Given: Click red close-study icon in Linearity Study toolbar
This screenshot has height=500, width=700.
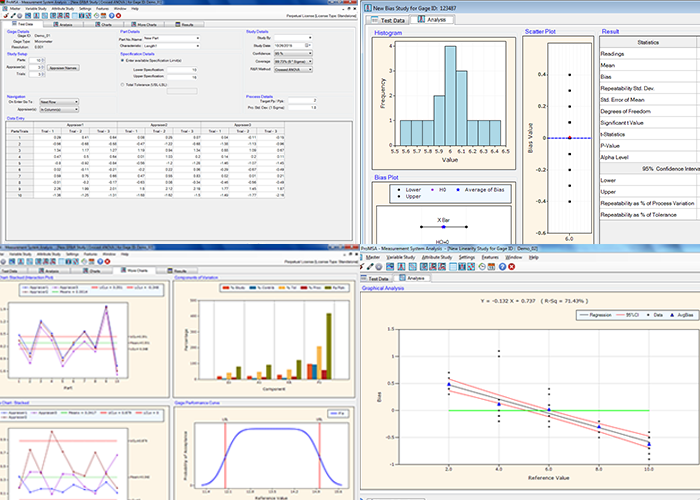Looking at the screenshot, I should coord(512,267).
